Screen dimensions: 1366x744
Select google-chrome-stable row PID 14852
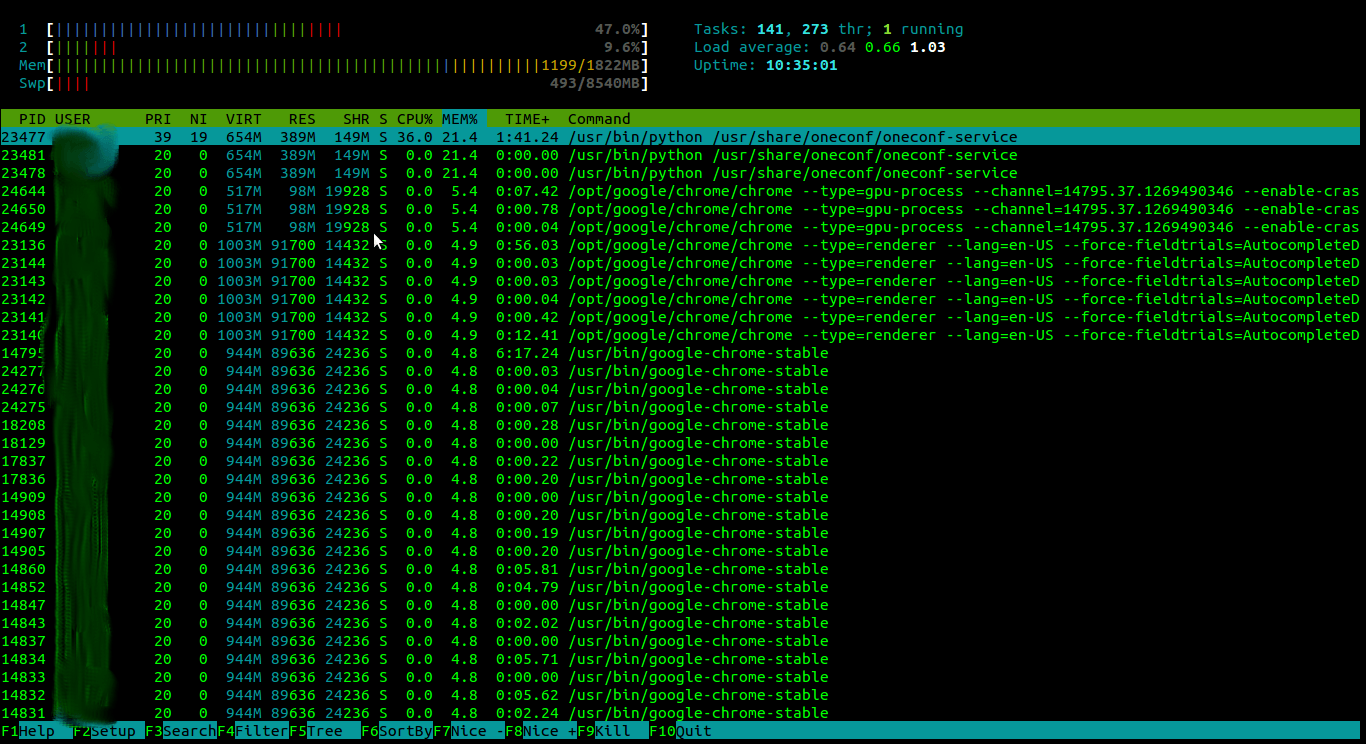tap(680, 587)
